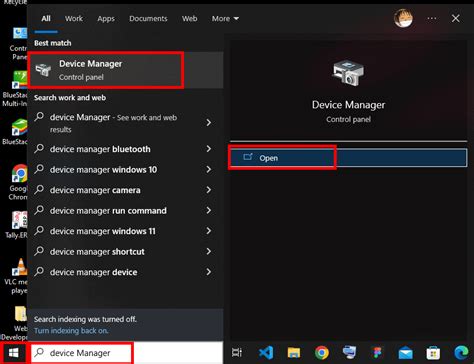Select the BlueStacks Multi-Instance desktop icon
Viewport: 474px width, 364px height.
point(15,88)
